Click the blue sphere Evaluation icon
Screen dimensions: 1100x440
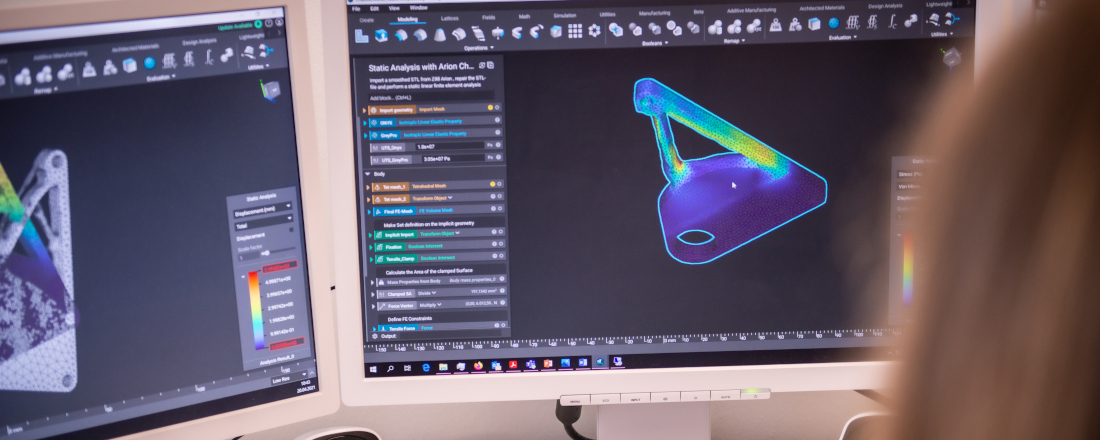[x=833, y=23]
